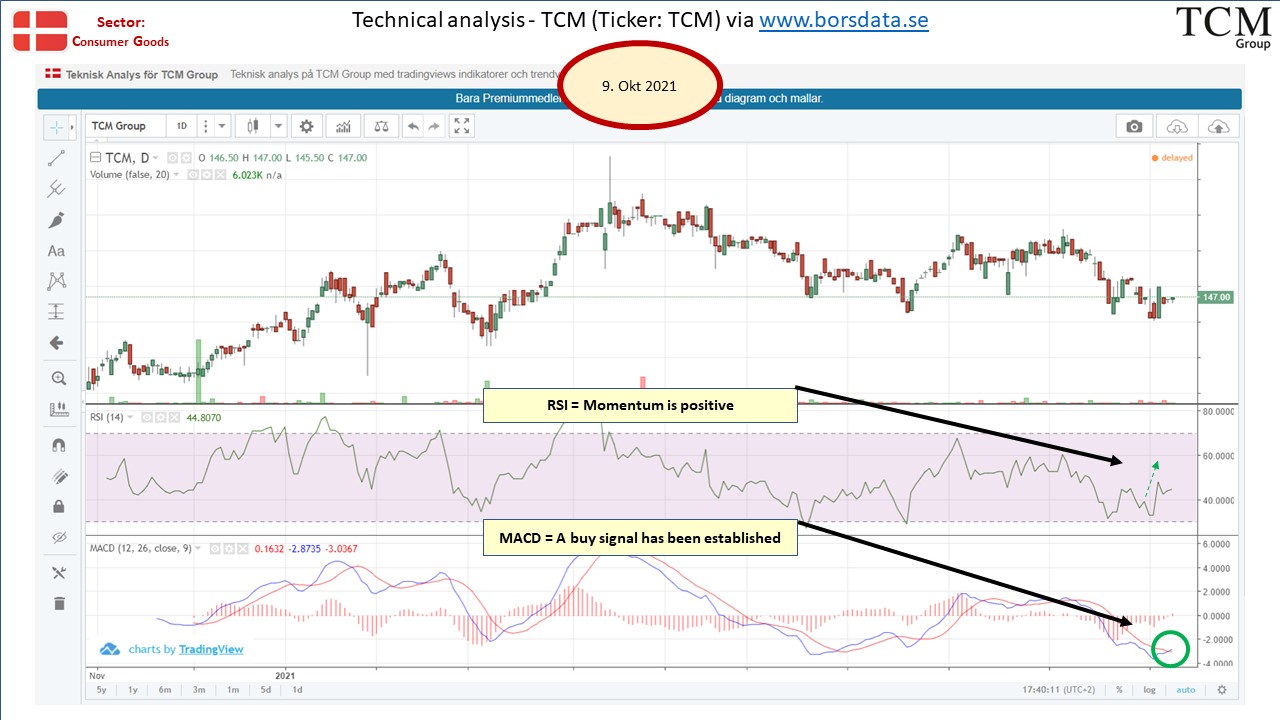
Task: Set time range to 1m
Action: tap(233, 689)
